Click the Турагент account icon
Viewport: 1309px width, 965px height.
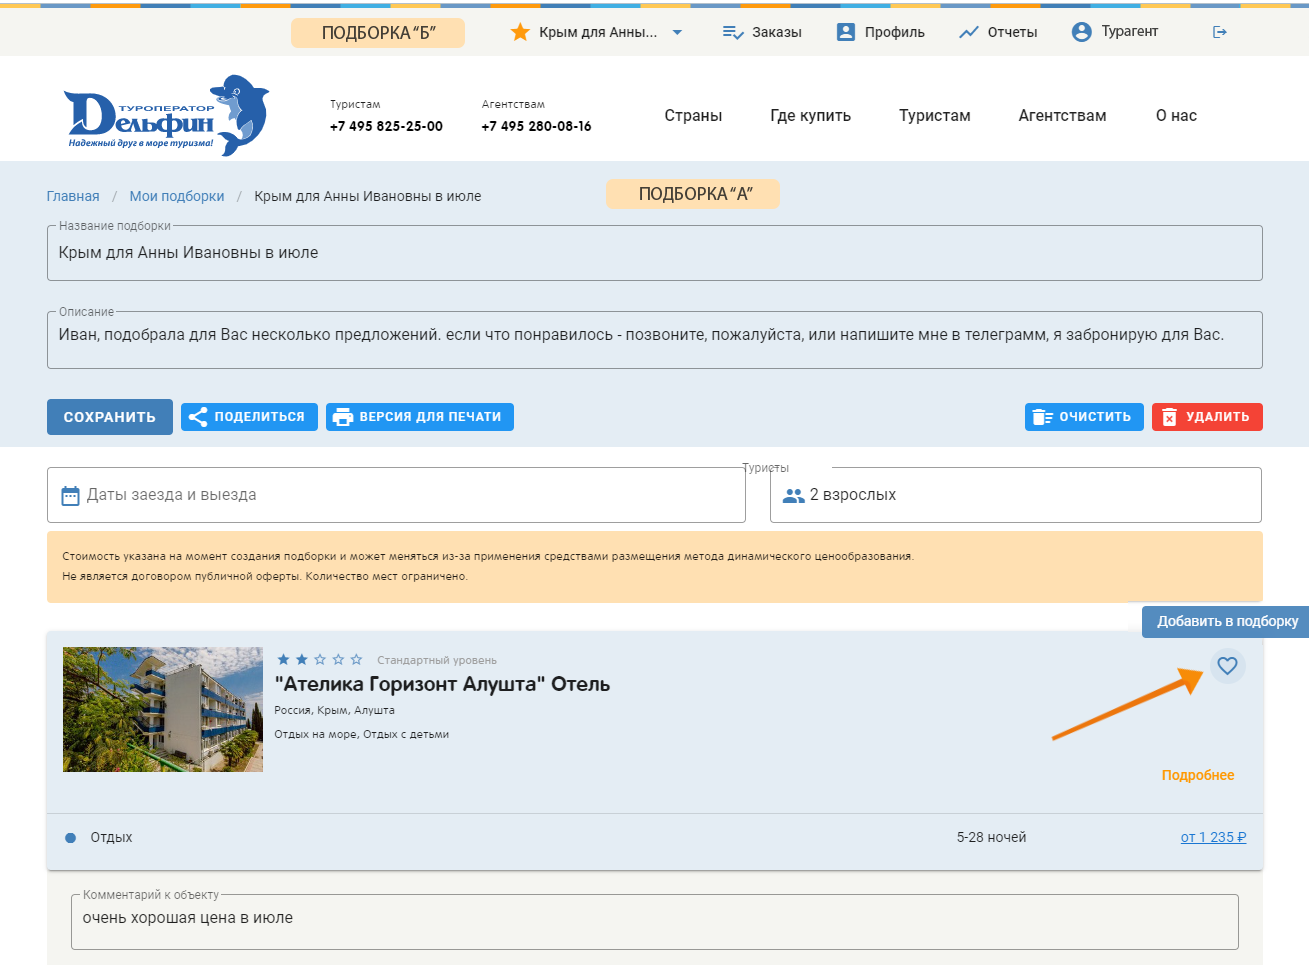tap(1081, 32)
